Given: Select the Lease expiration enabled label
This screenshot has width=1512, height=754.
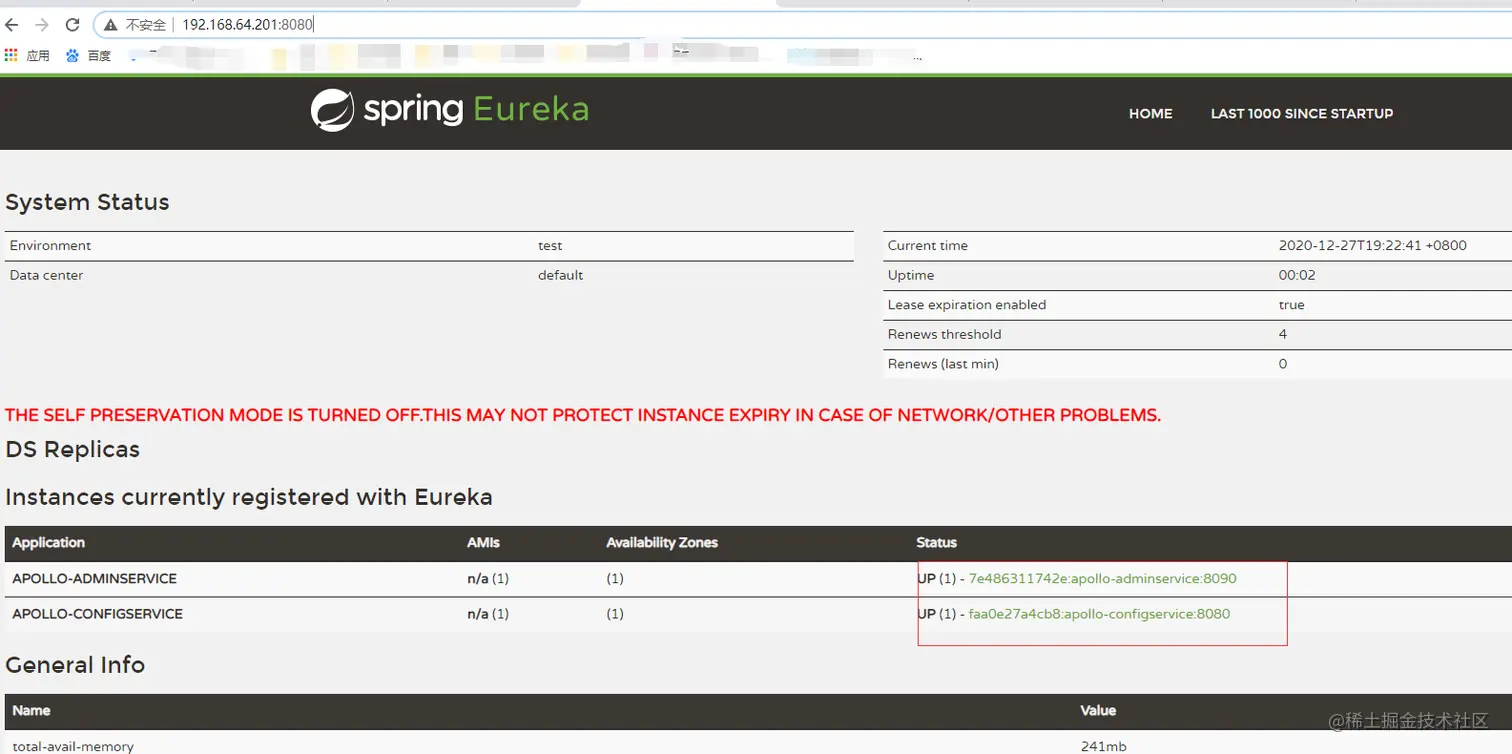Looking at the screenshot, I should point(966,305).
